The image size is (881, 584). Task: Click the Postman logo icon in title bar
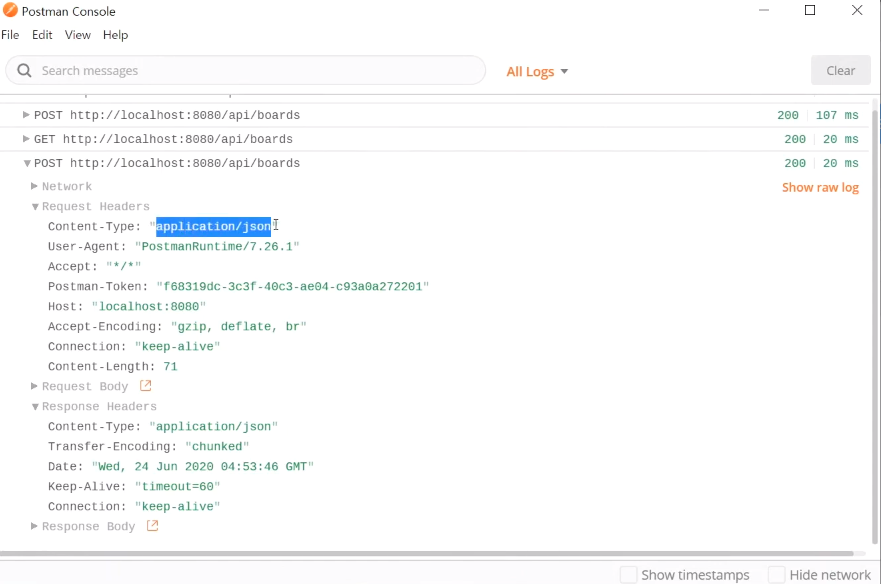click(10, 10)
